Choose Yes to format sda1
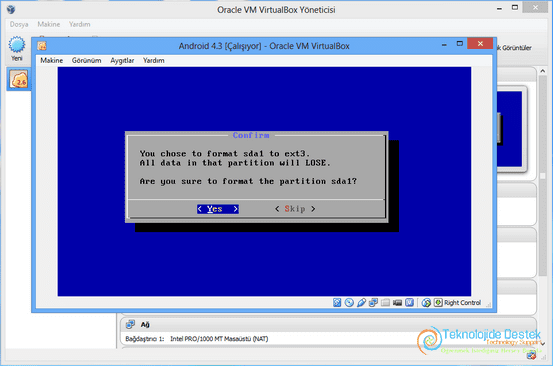The width and height of the screenshot is (553, 366). point(218,209)
